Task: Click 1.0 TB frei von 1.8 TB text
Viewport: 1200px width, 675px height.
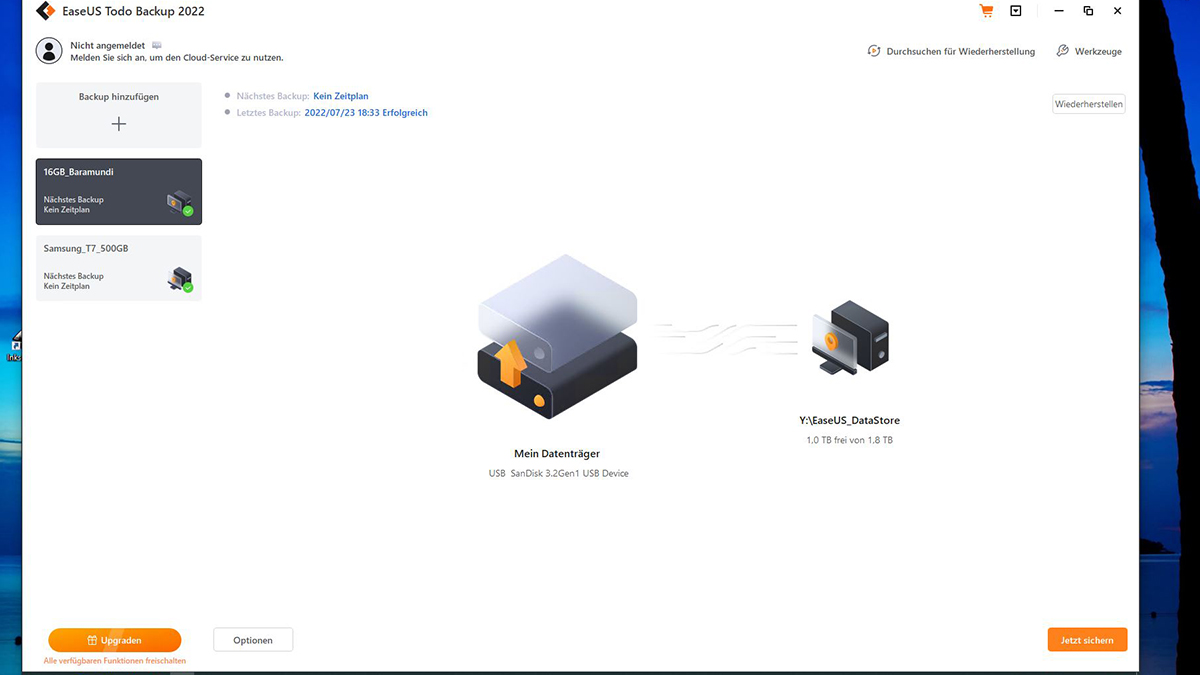Action: pos(850,440)
